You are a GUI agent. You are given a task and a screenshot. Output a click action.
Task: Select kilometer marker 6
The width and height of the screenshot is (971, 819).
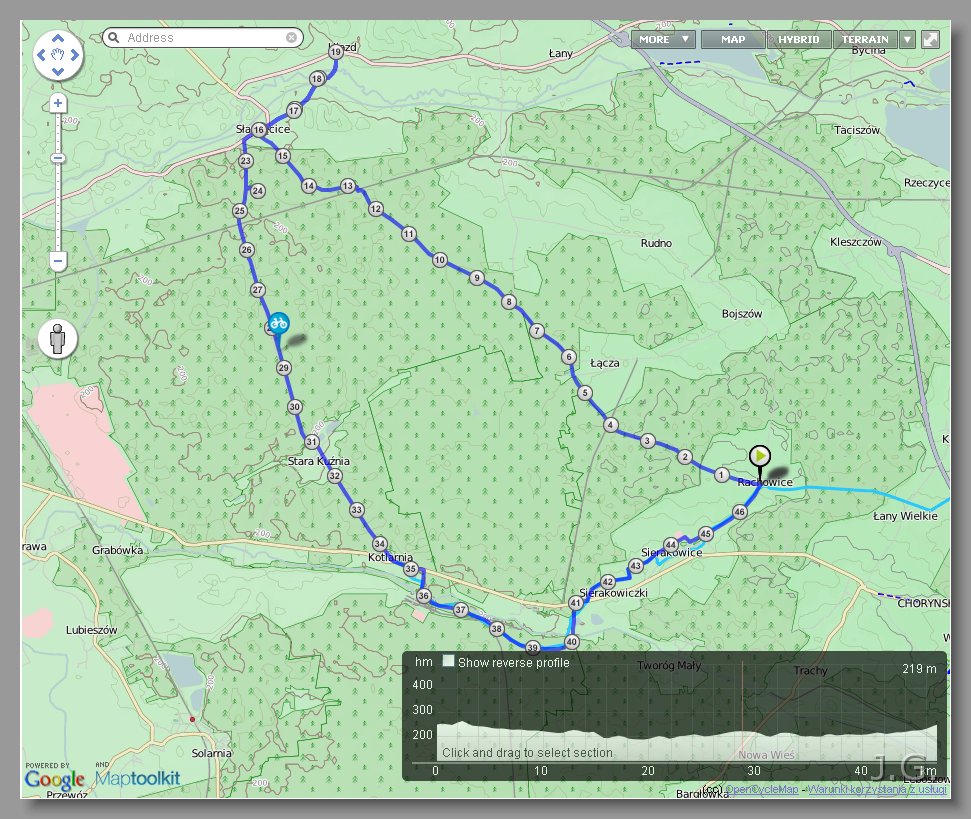click(x=568, y=357)
